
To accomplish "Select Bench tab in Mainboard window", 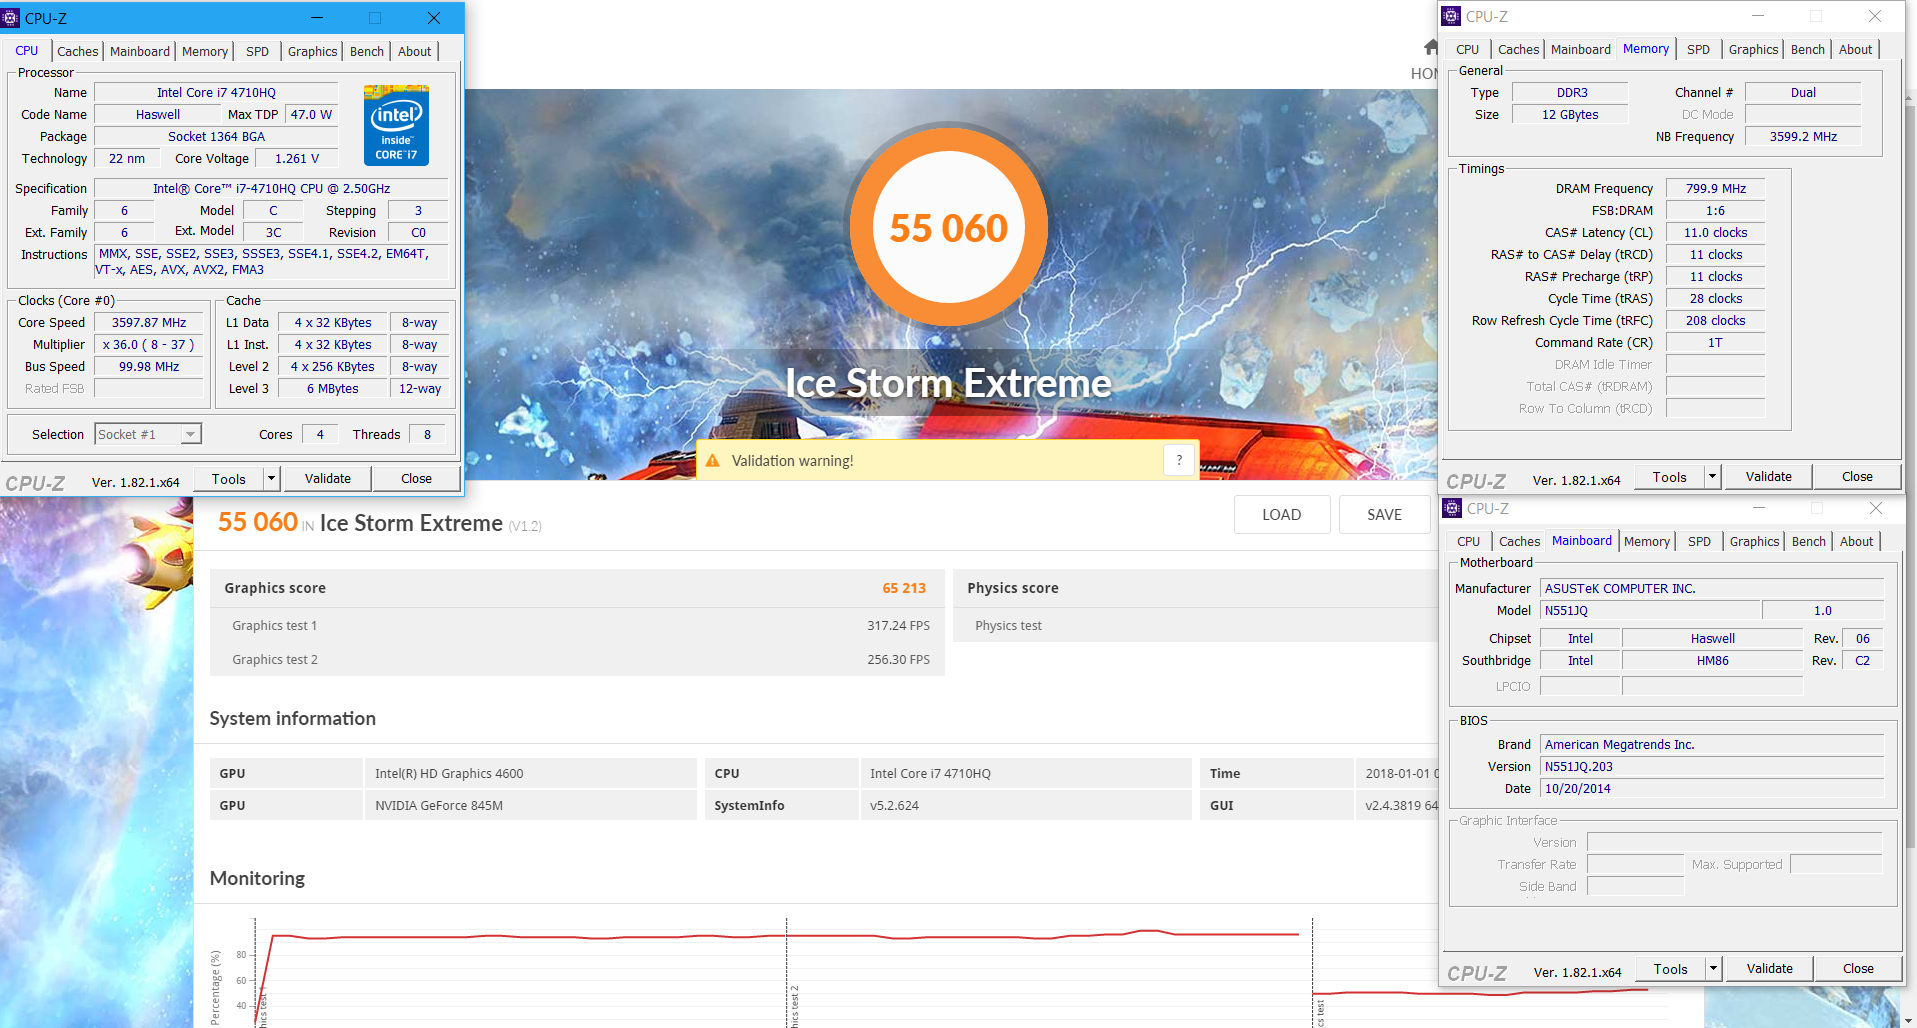I will [x=1809, y=541].
